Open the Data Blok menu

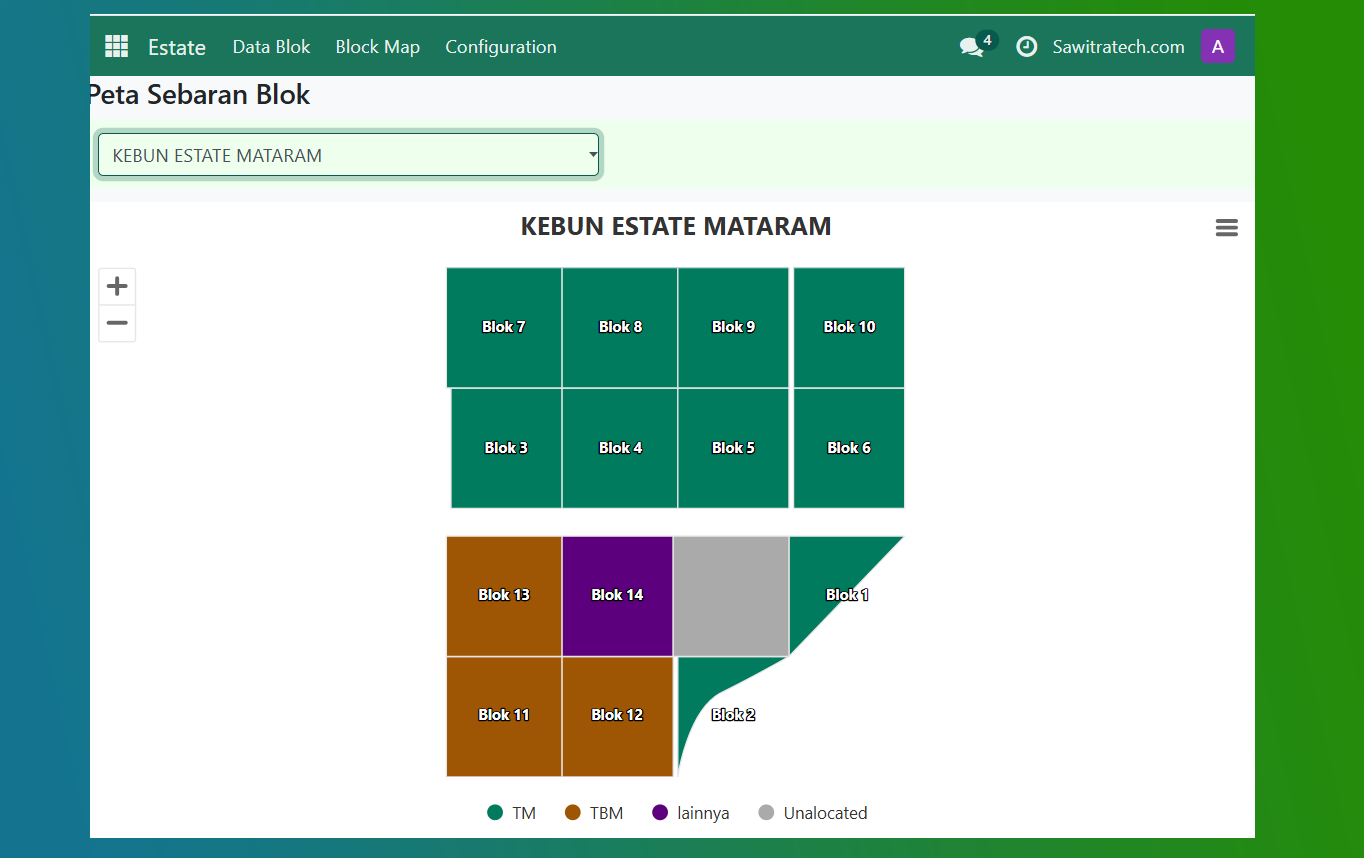pos(271,47)
